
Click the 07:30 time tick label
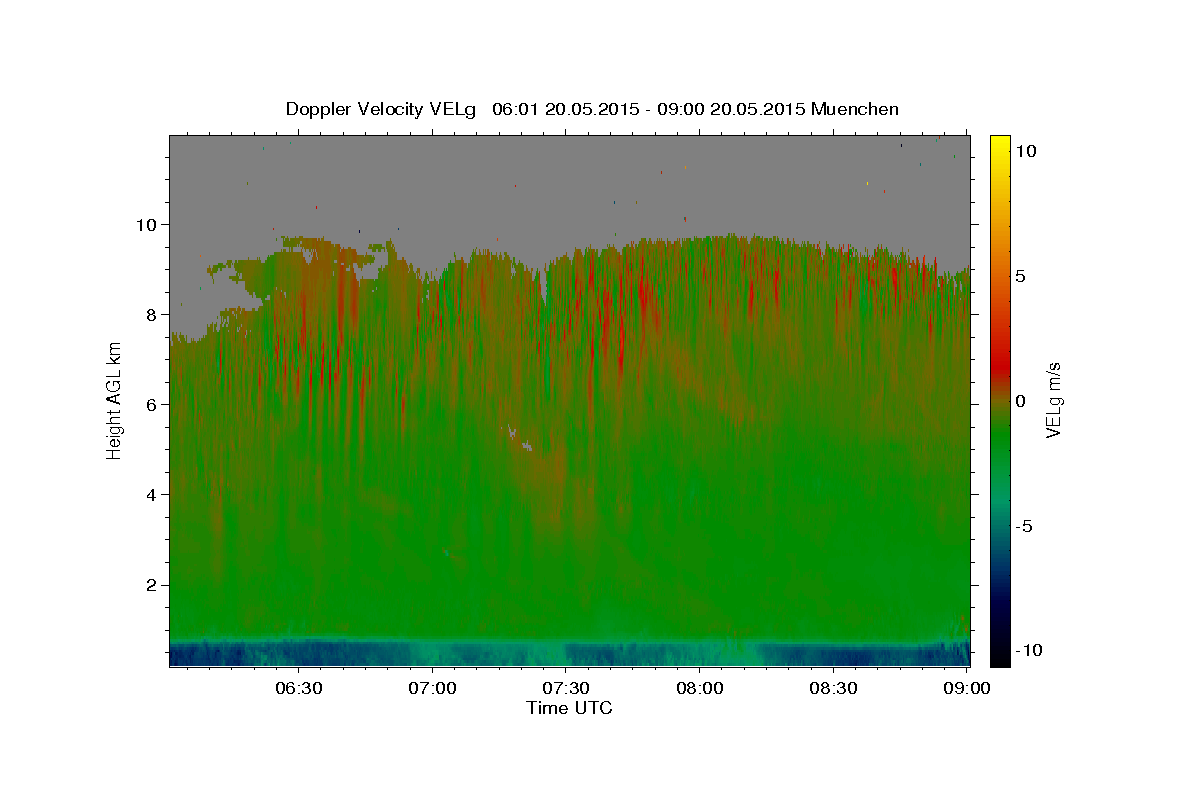567,688
